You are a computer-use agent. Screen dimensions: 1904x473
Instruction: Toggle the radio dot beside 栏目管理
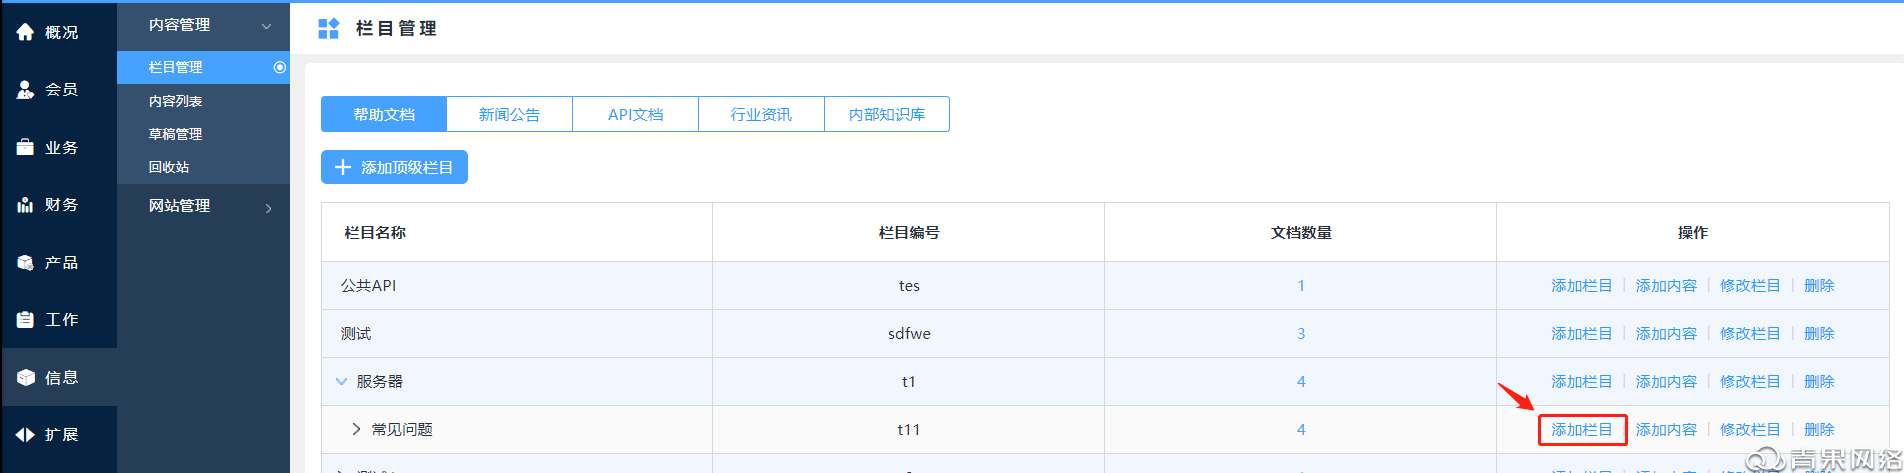(x=280, y=67)
